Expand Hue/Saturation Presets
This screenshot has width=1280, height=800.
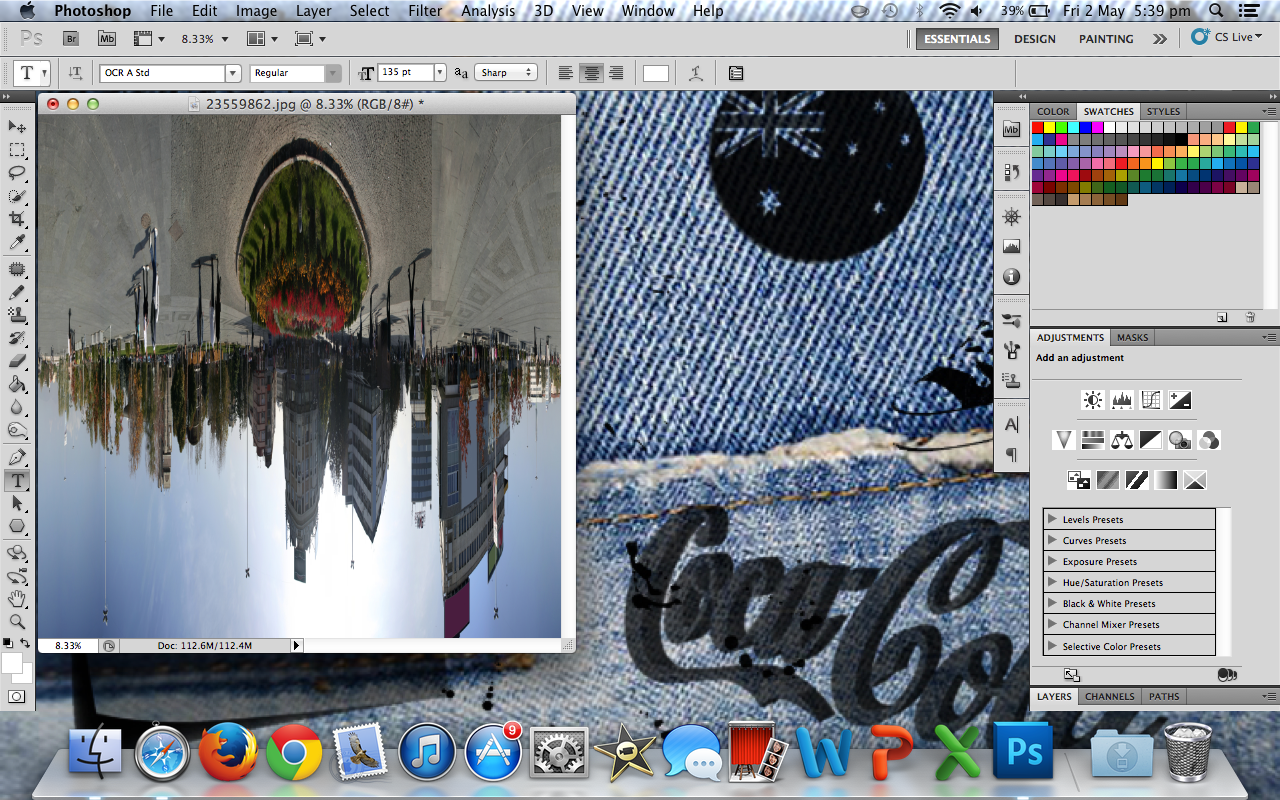coord(1052,582)
